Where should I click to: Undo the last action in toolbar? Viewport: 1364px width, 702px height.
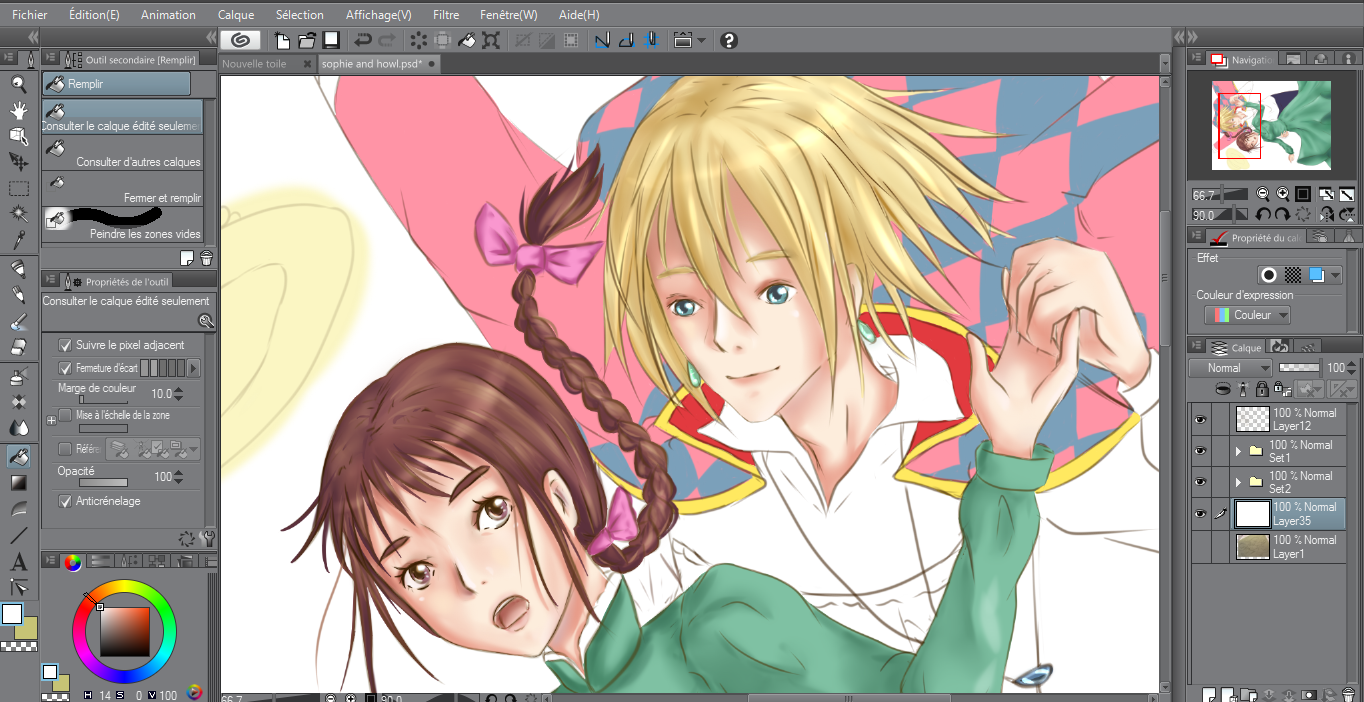[363, 40]
